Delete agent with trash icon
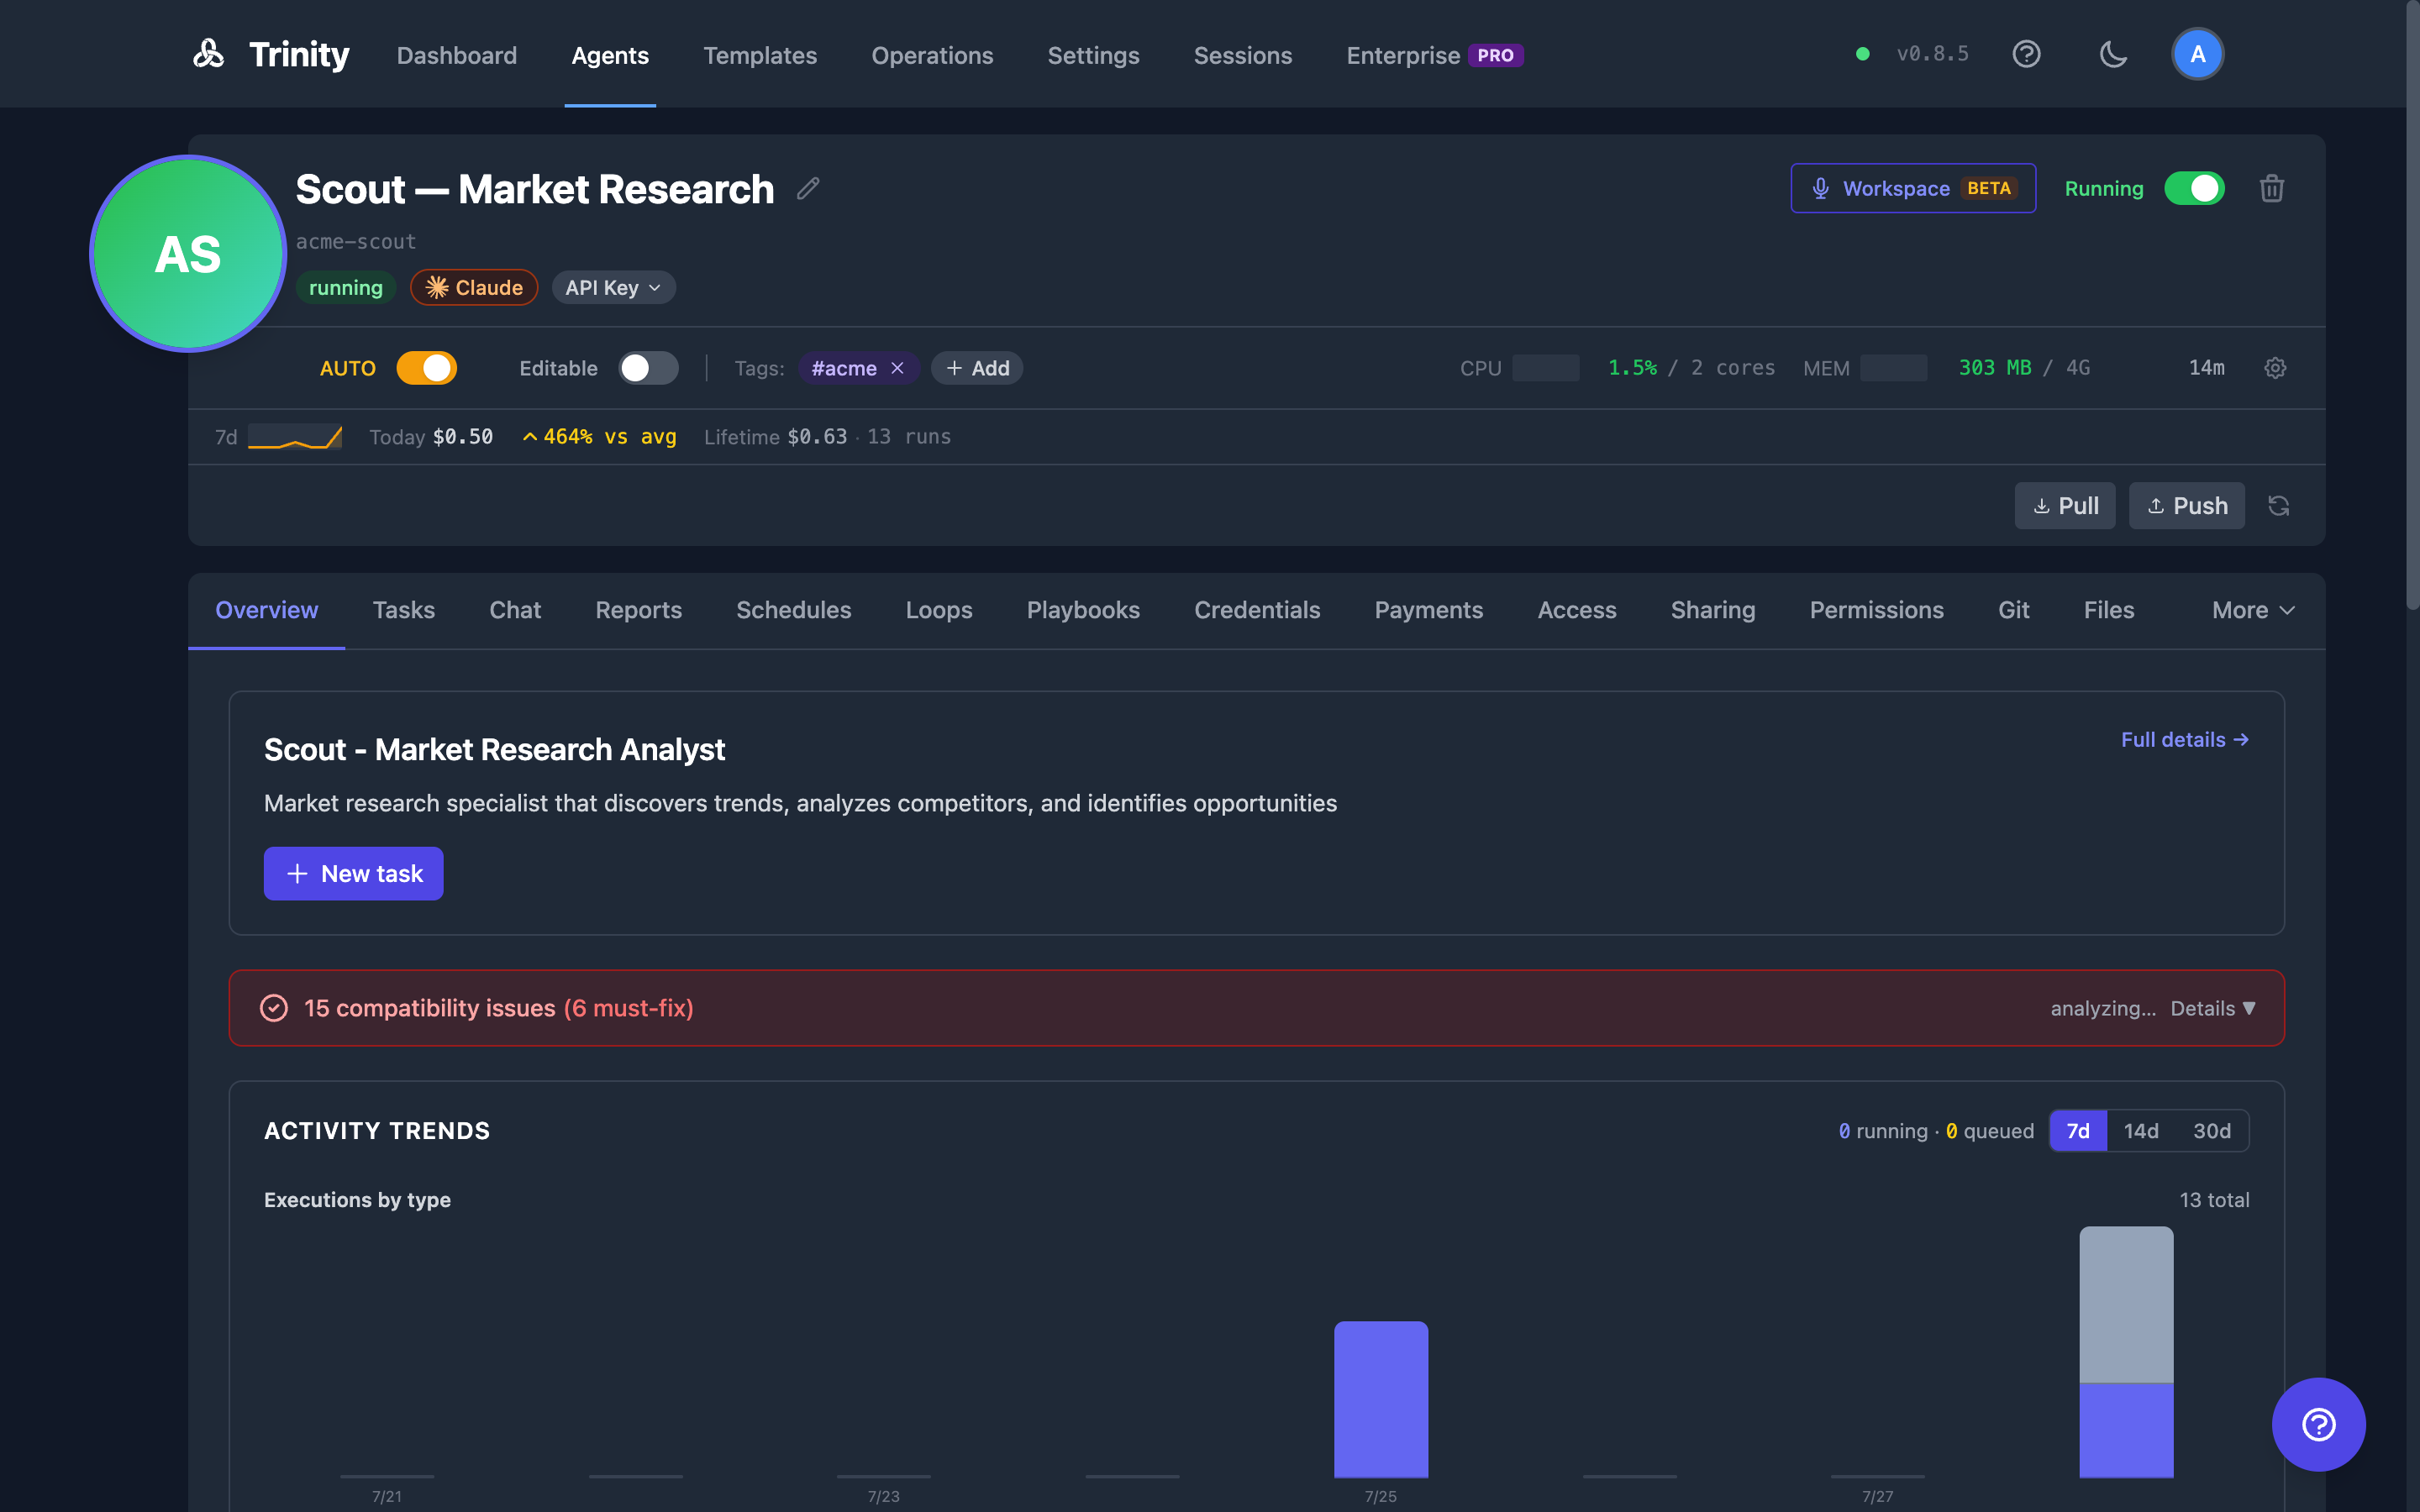The width and height of the screenshot is (2420, 1512). [2271, 188]
